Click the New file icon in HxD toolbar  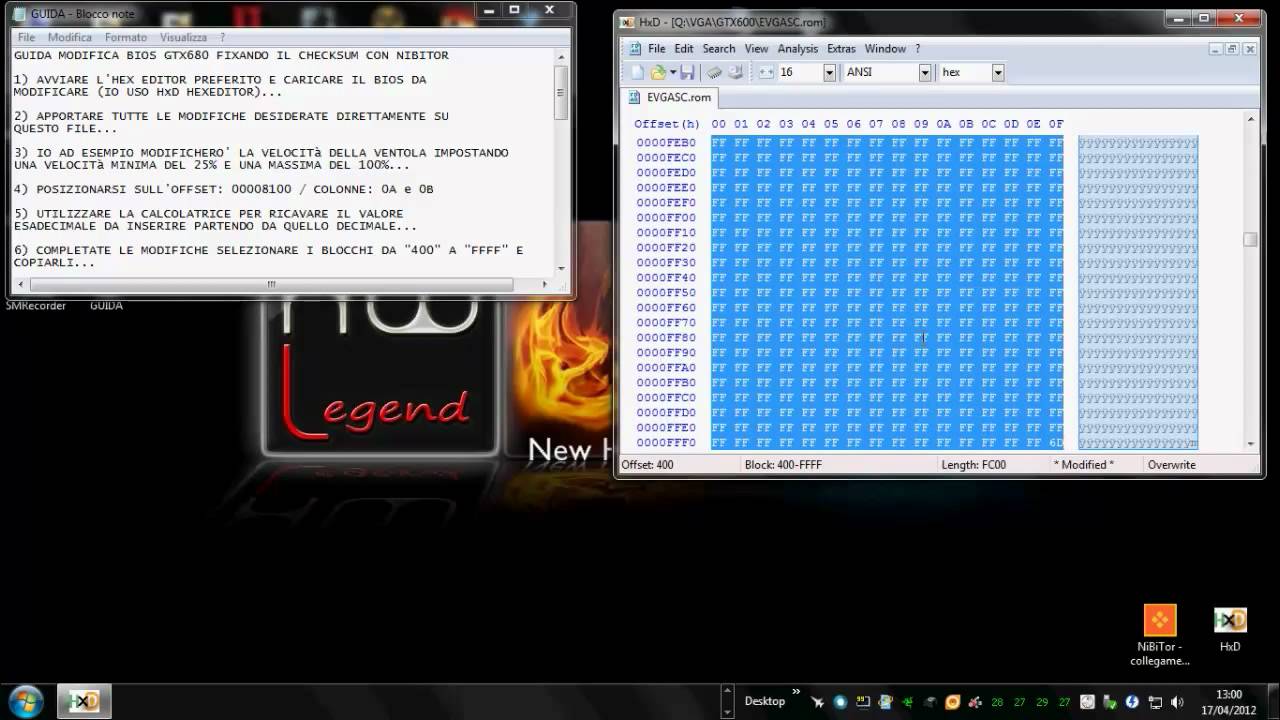(637, 72)
